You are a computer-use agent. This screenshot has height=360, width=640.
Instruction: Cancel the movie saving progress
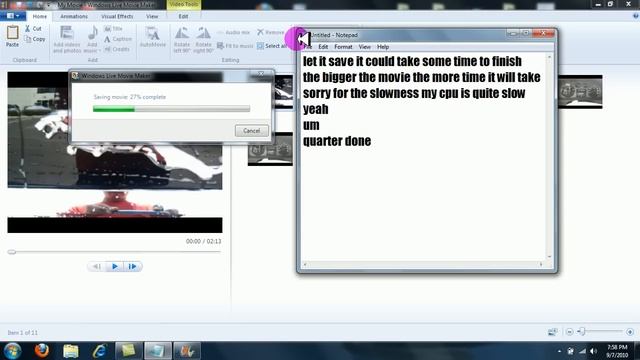(251, 131)
